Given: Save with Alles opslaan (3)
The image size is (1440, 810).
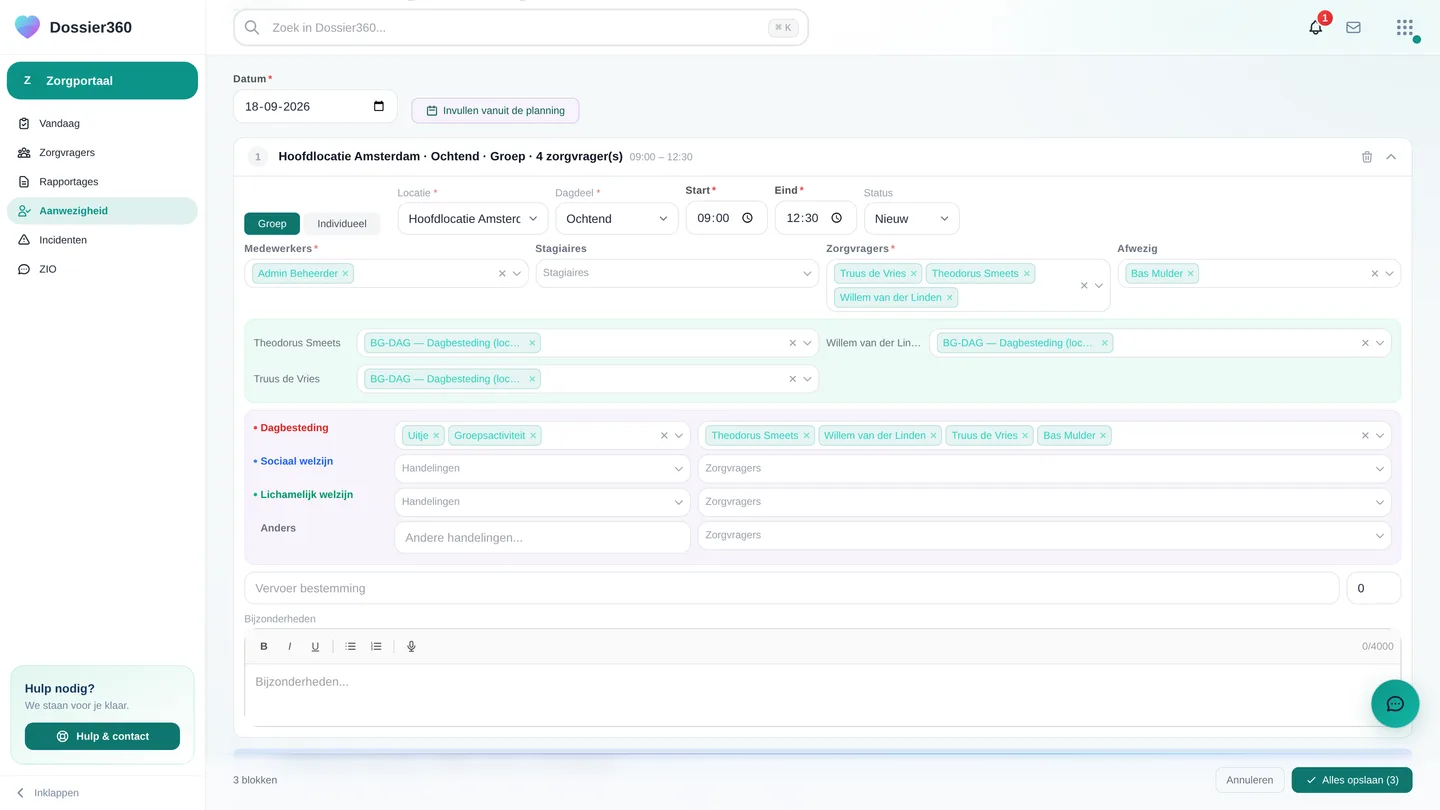Looking at the screenshot, I should [x=1352, y=780].
